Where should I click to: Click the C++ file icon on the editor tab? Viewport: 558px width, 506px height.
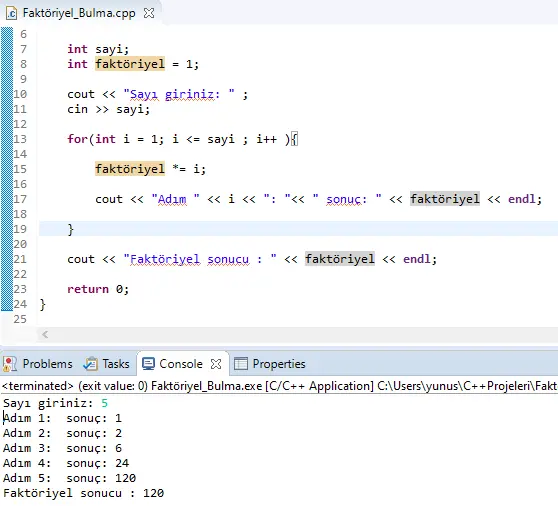(x=11, y=14)
